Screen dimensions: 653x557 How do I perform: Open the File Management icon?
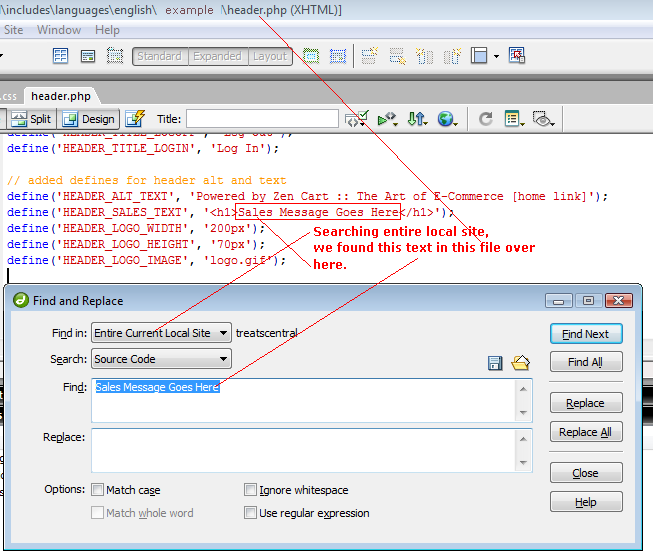click(417, 119)
